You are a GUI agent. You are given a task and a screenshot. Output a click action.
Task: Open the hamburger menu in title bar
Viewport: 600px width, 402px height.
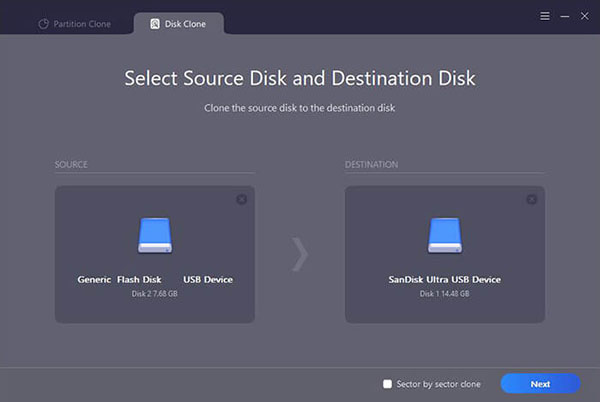(544, 17)
